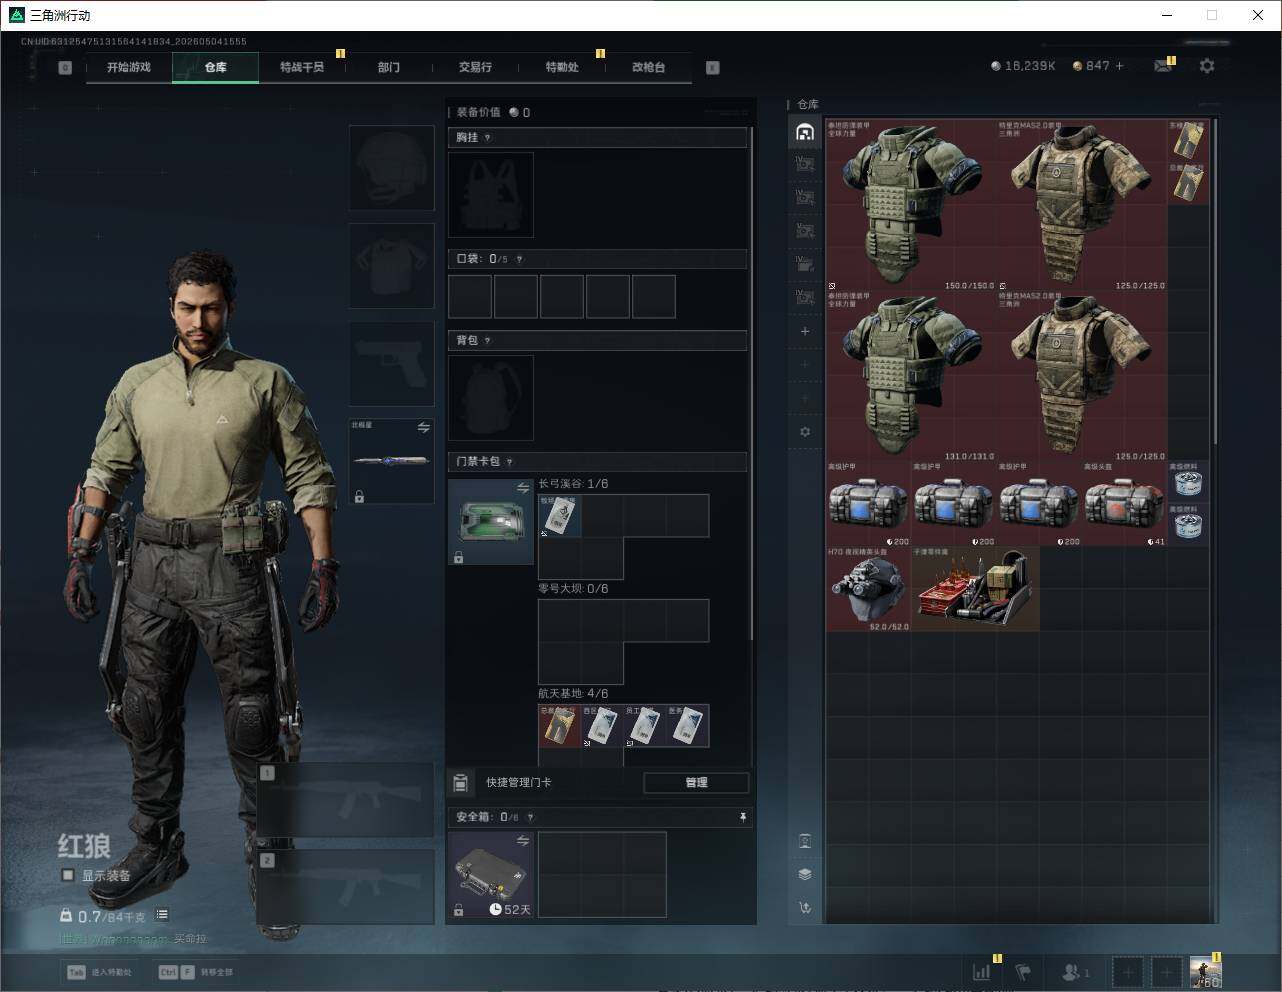
Task: Open the mail inbox envelope icon
Action: pos(1162,66)
